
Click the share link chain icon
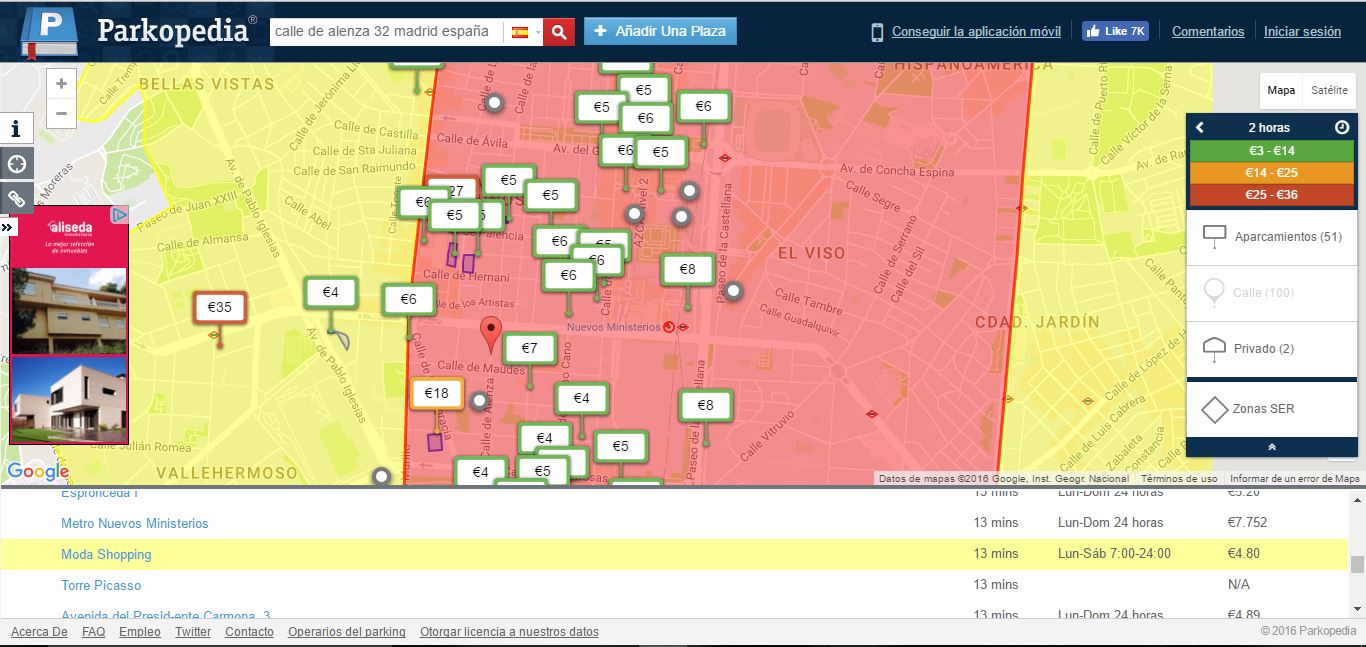16,198
